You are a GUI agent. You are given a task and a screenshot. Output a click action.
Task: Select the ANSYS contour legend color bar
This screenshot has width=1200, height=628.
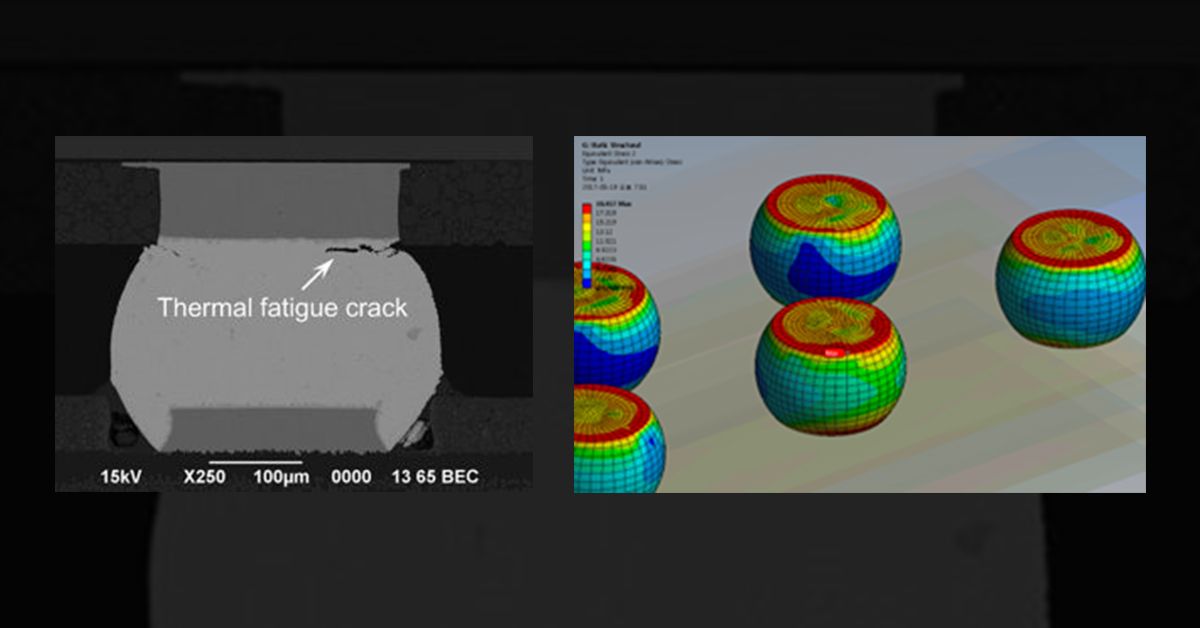(x=587, y=245)
